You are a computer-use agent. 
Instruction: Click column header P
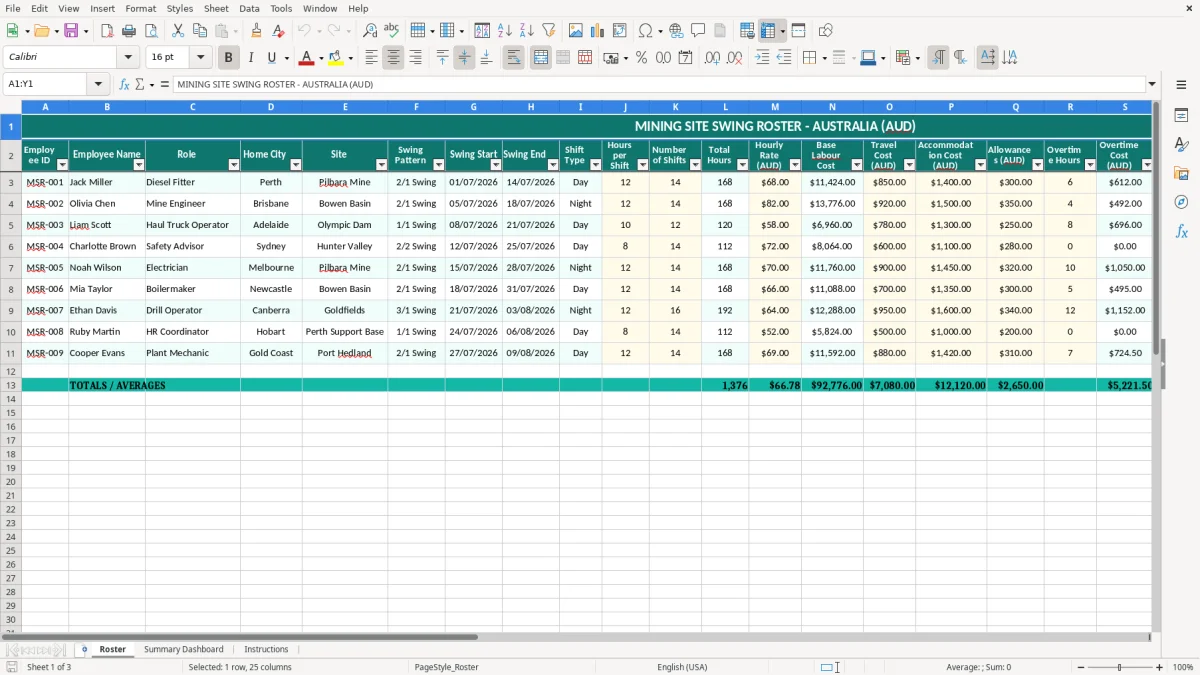point(951,107)
